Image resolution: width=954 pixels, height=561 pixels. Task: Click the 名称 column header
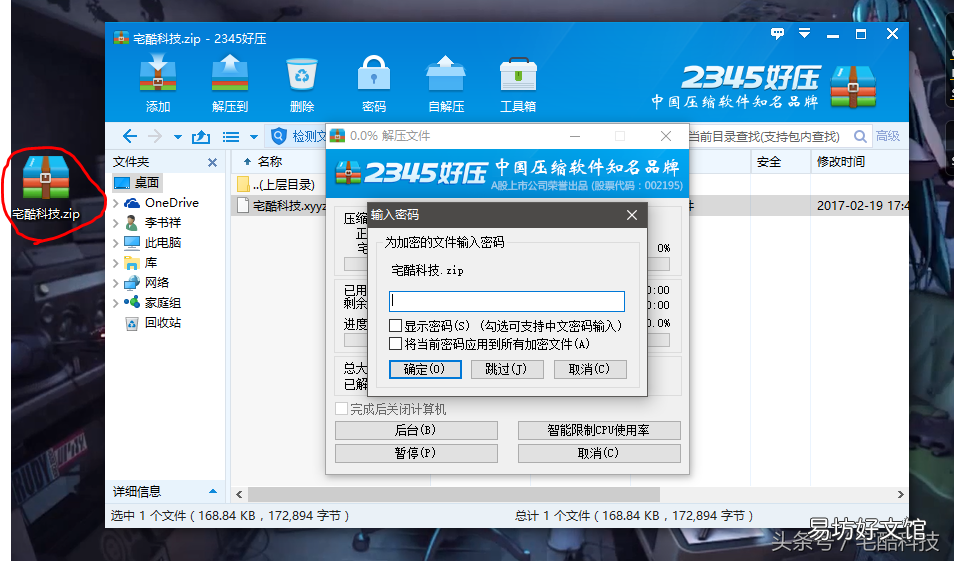270,162
